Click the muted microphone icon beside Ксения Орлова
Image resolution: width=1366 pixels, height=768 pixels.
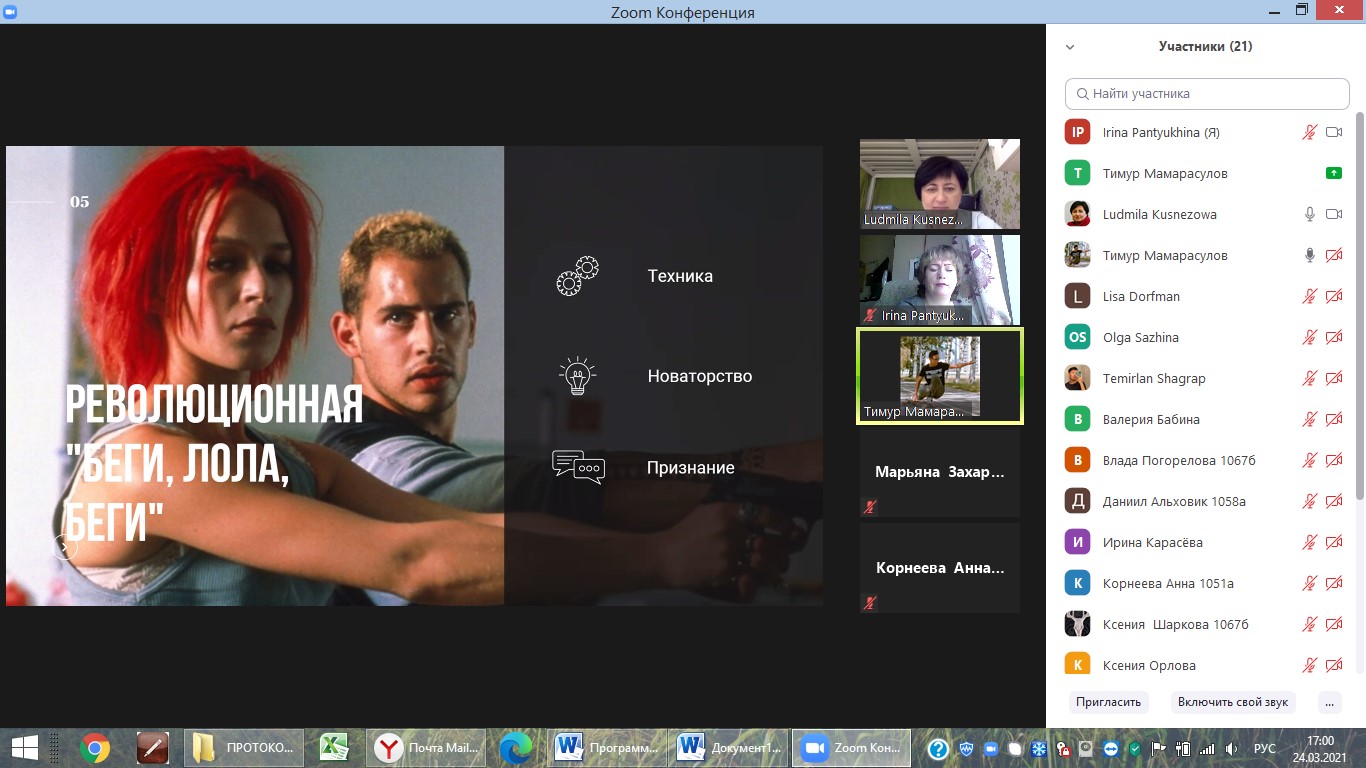[1309, 665]
